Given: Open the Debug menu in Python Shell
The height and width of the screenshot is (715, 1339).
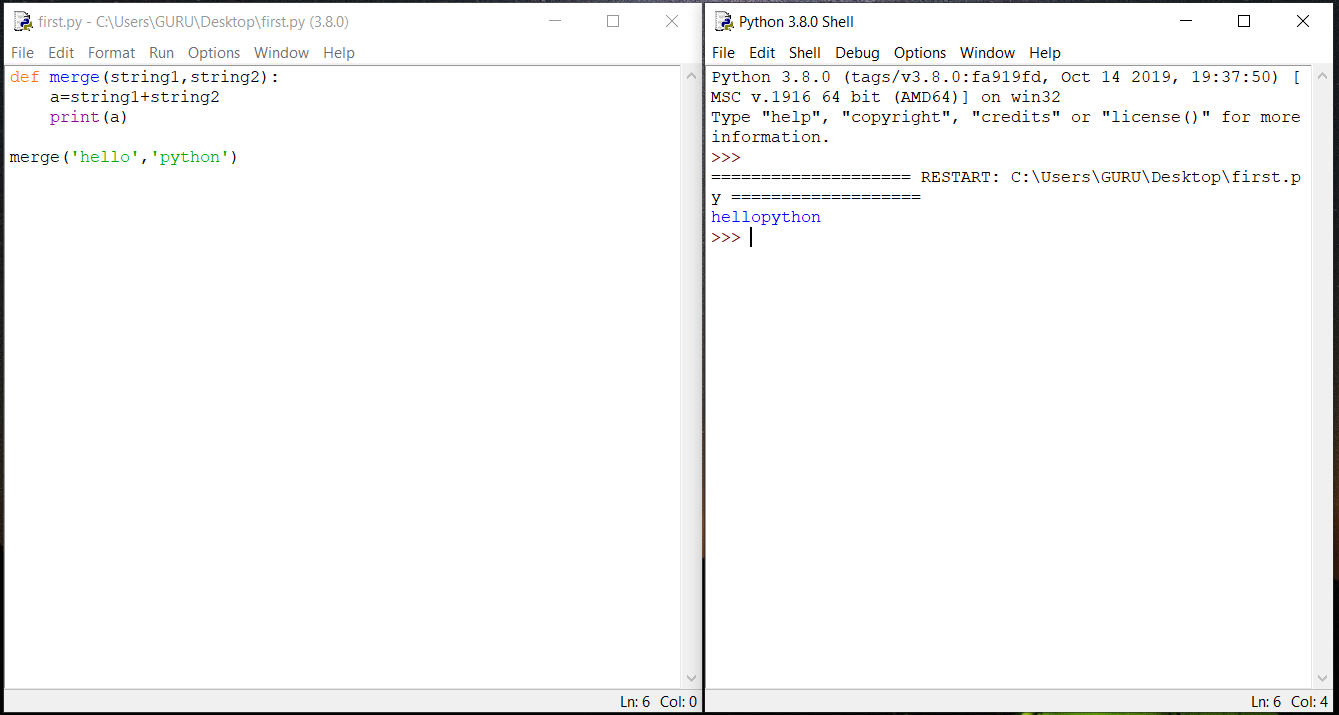Looking at the screenshot, I should coord(857,52).
